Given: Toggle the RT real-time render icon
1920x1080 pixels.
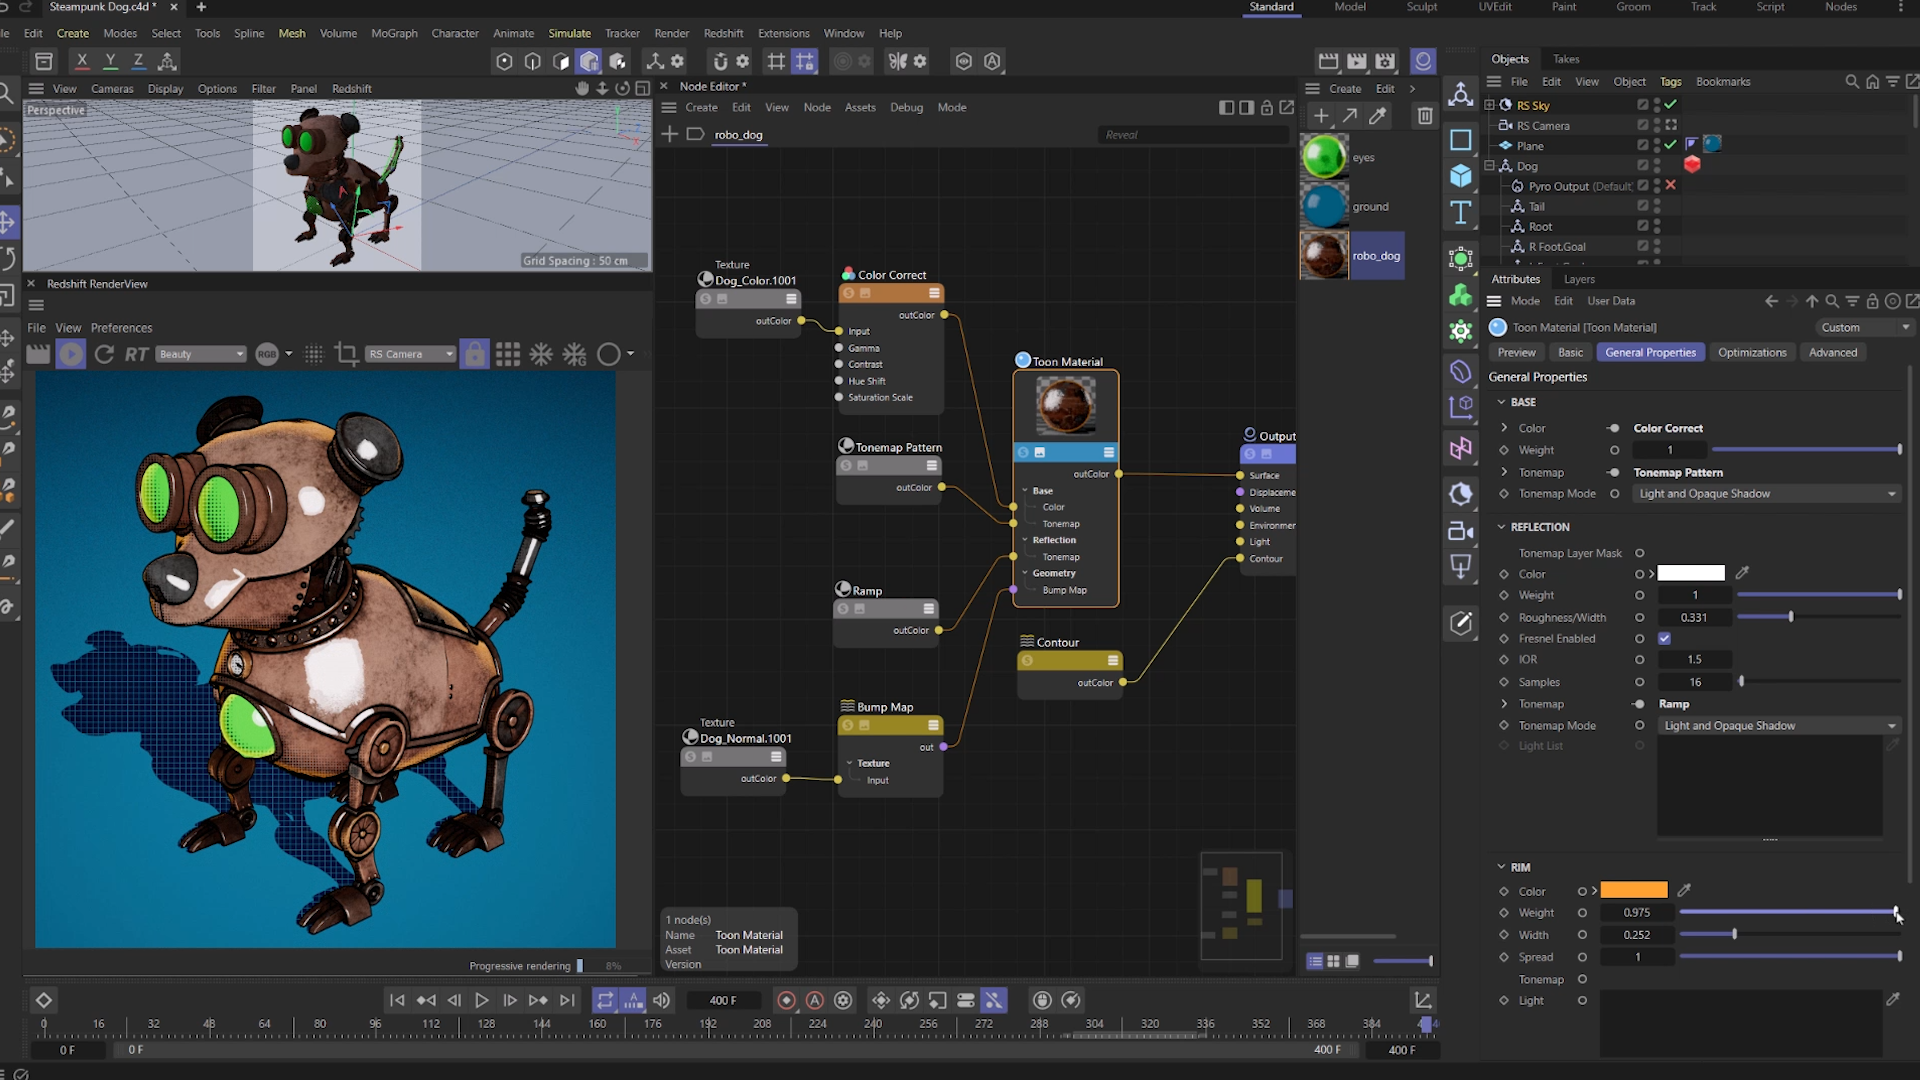Looking at the screenshot, I should (136, 354).
